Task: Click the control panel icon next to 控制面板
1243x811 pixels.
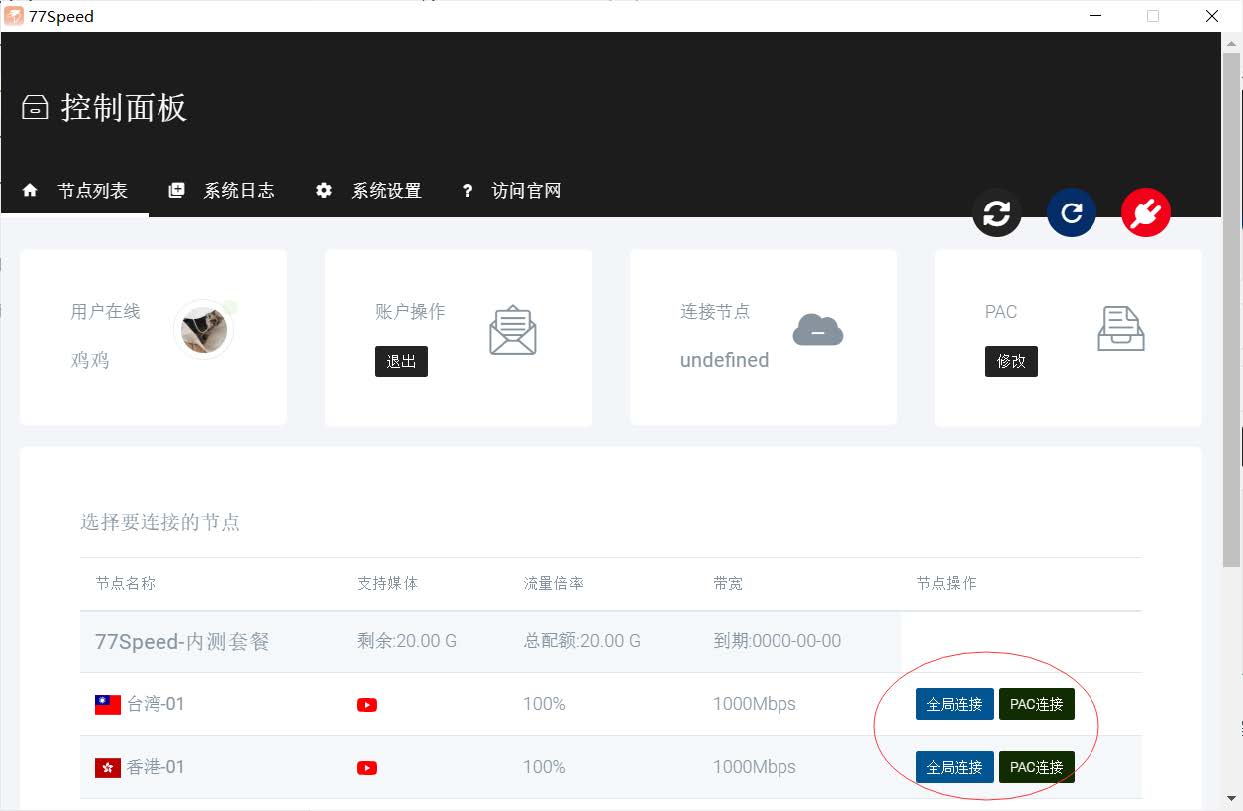Action: click(x=35, y=107)
